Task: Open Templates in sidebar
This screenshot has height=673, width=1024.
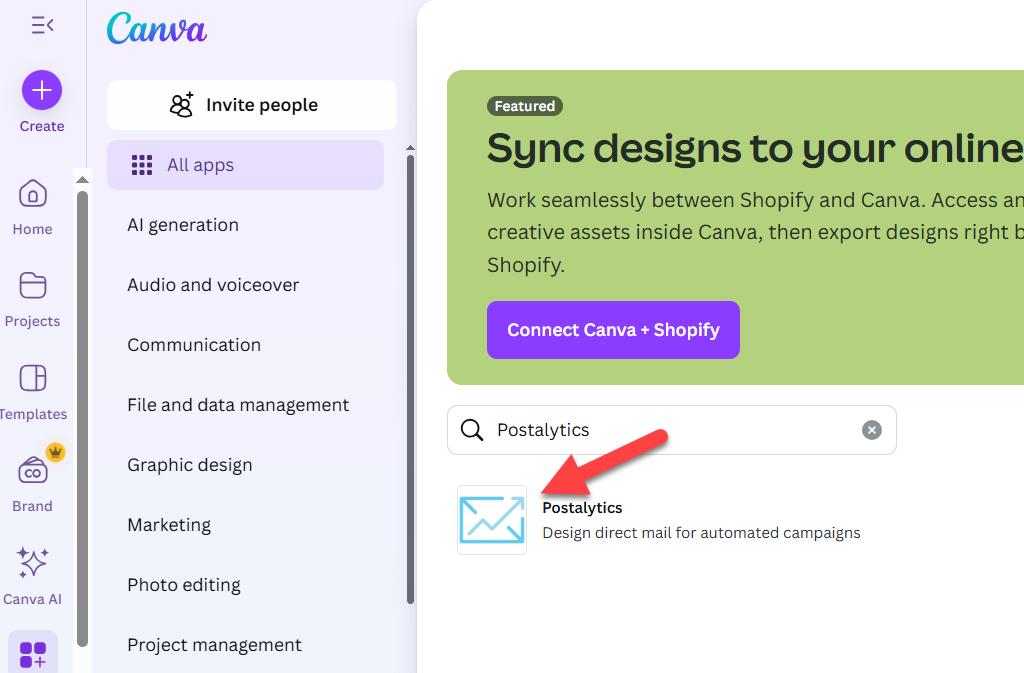Action: coord(33,392)
